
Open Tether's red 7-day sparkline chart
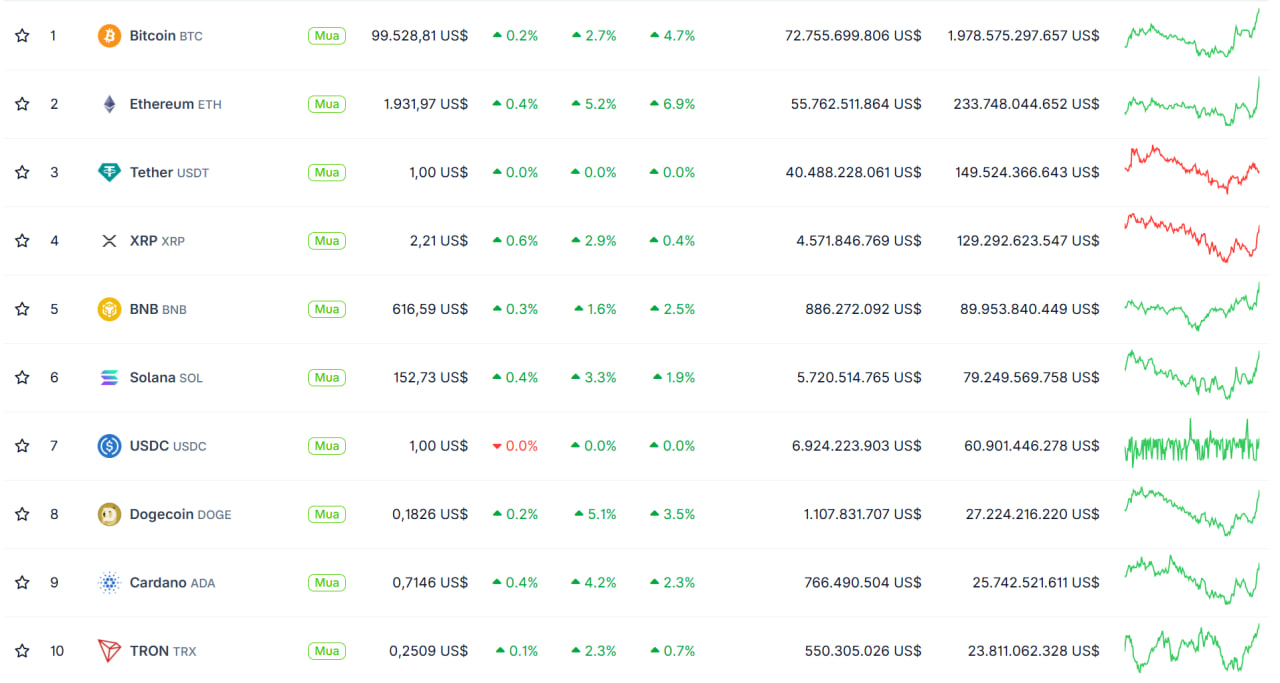(x=1191, y=170)
